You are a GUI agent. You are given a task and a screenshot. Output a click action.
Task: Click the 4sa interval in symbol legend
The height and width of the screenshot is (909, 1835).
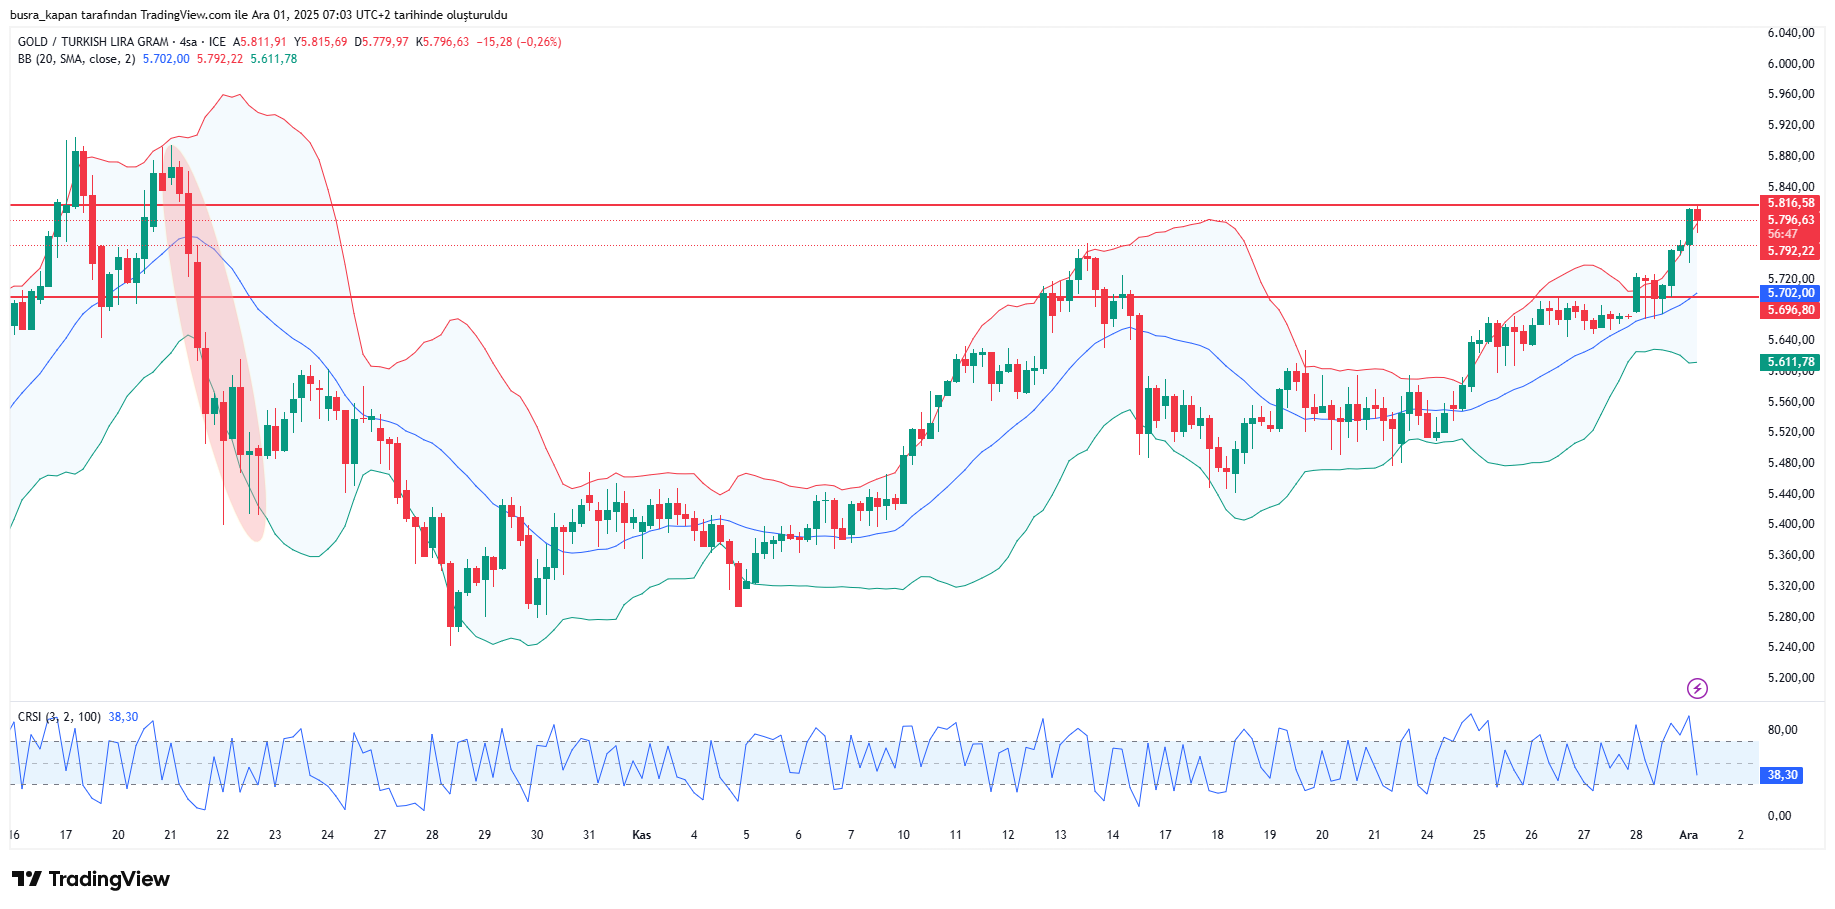click(x=188, y=42)
